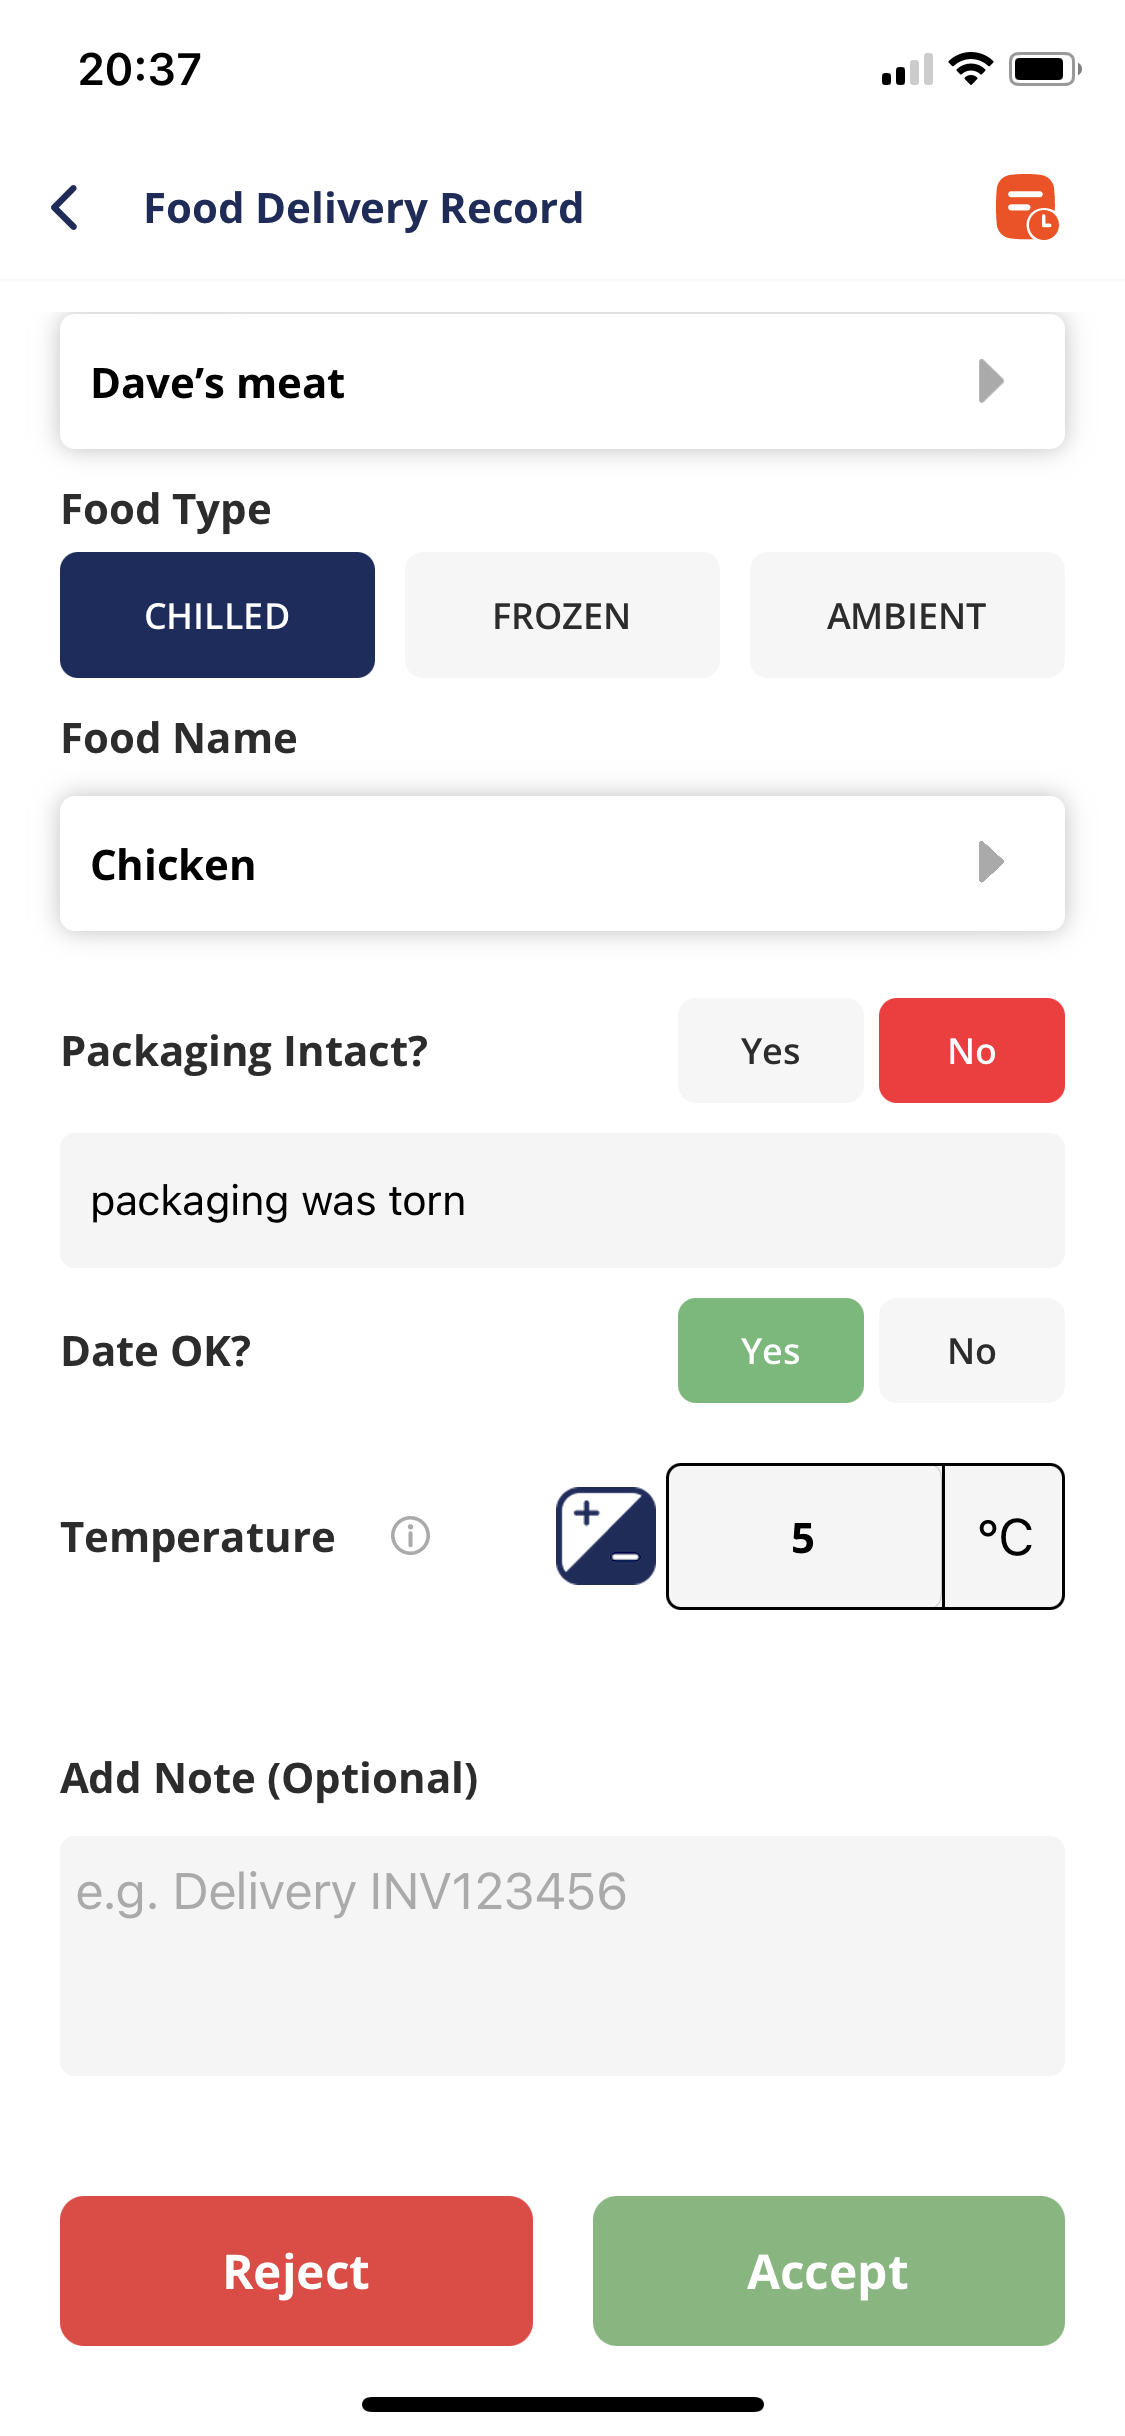Expand the Chicken food name dropdown
Viewport: 1125px width, 2436px height.
pos(562,864)
